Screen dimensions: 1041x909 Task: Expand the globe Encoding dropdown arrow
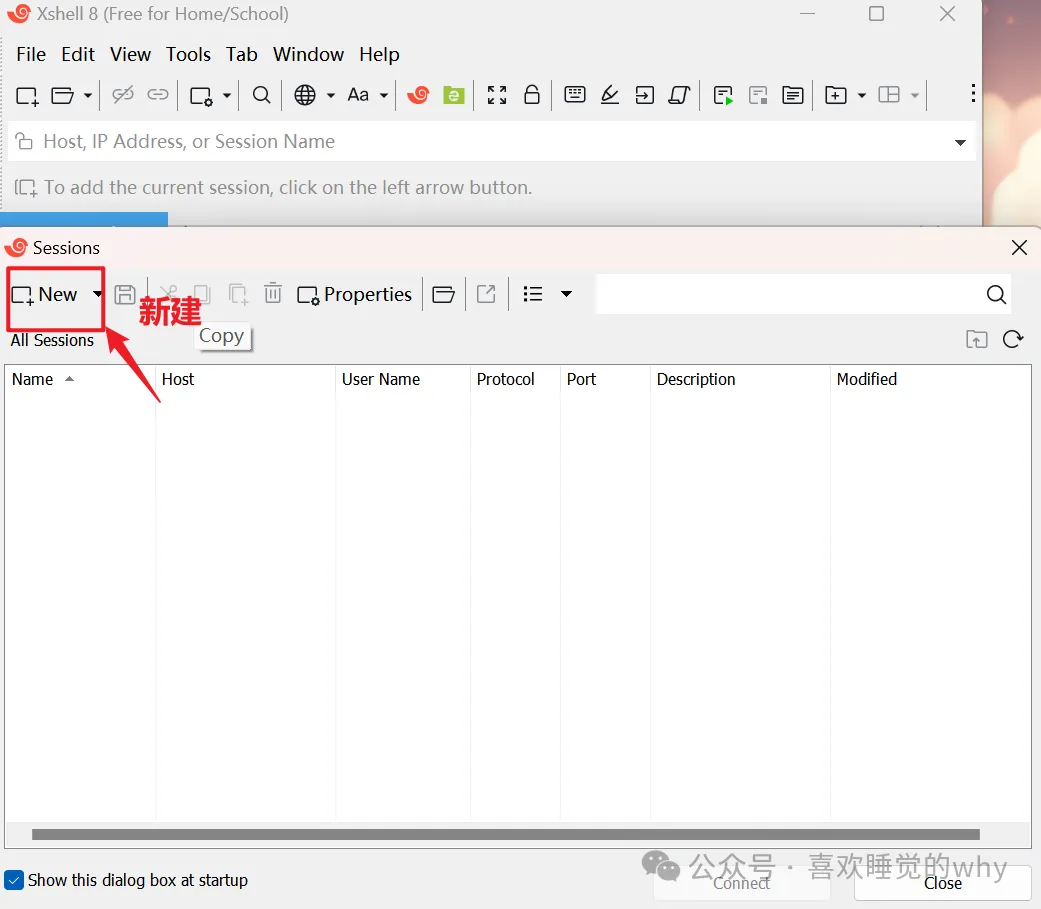click(331, 96)
